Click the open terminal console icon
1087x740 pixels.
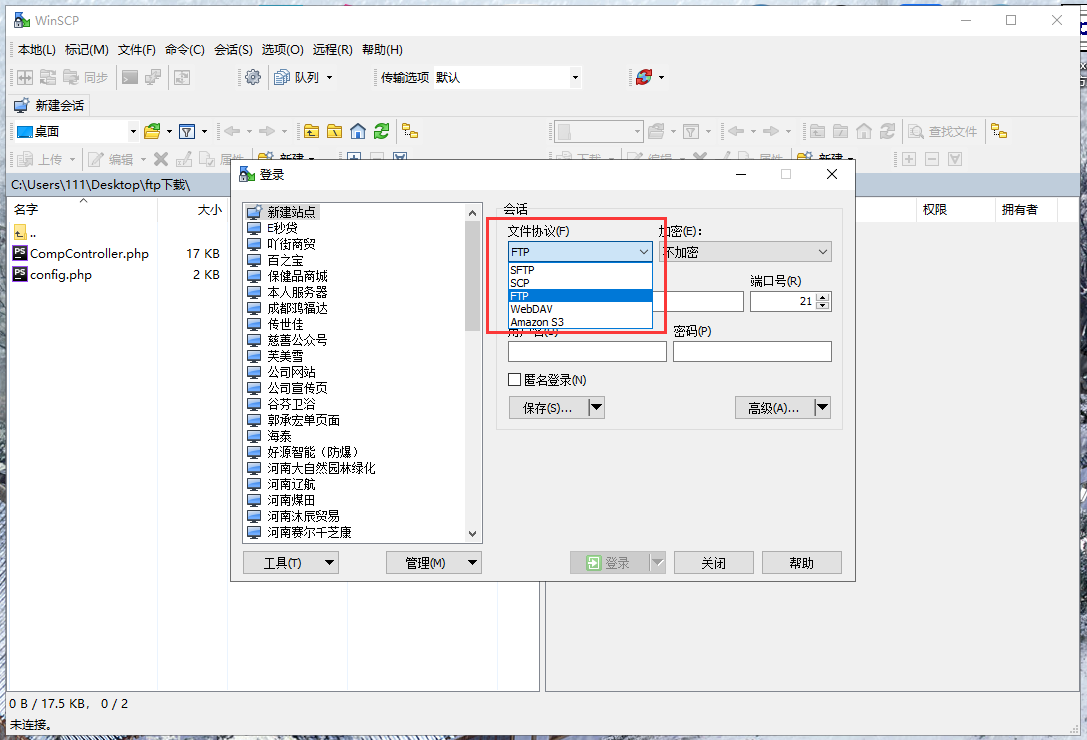click(x=130, y=77)
